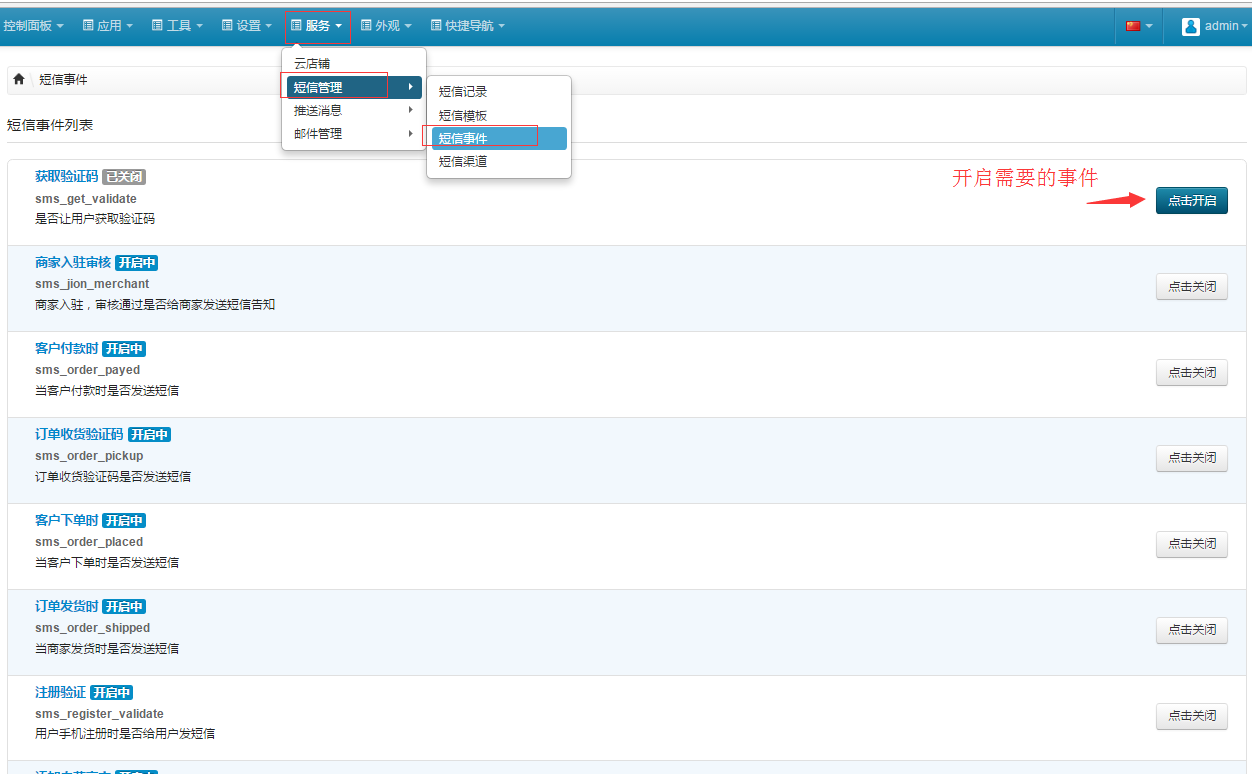Image resolution: width=1252 pixels, height=774 pixels.
Task: Turn off the 客户付款时 SMS event
Action: click(x=1191, y=372)
